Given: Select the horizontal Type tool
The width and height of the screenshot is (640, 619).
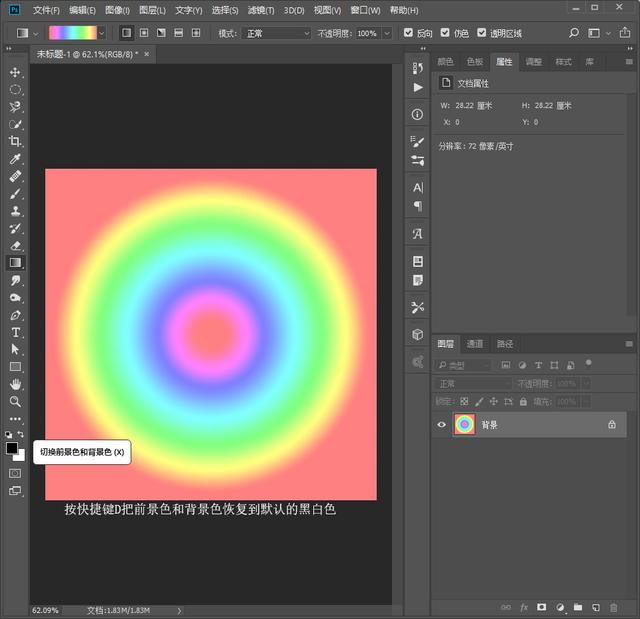Looking at the screenshot, I should (15, 332).
